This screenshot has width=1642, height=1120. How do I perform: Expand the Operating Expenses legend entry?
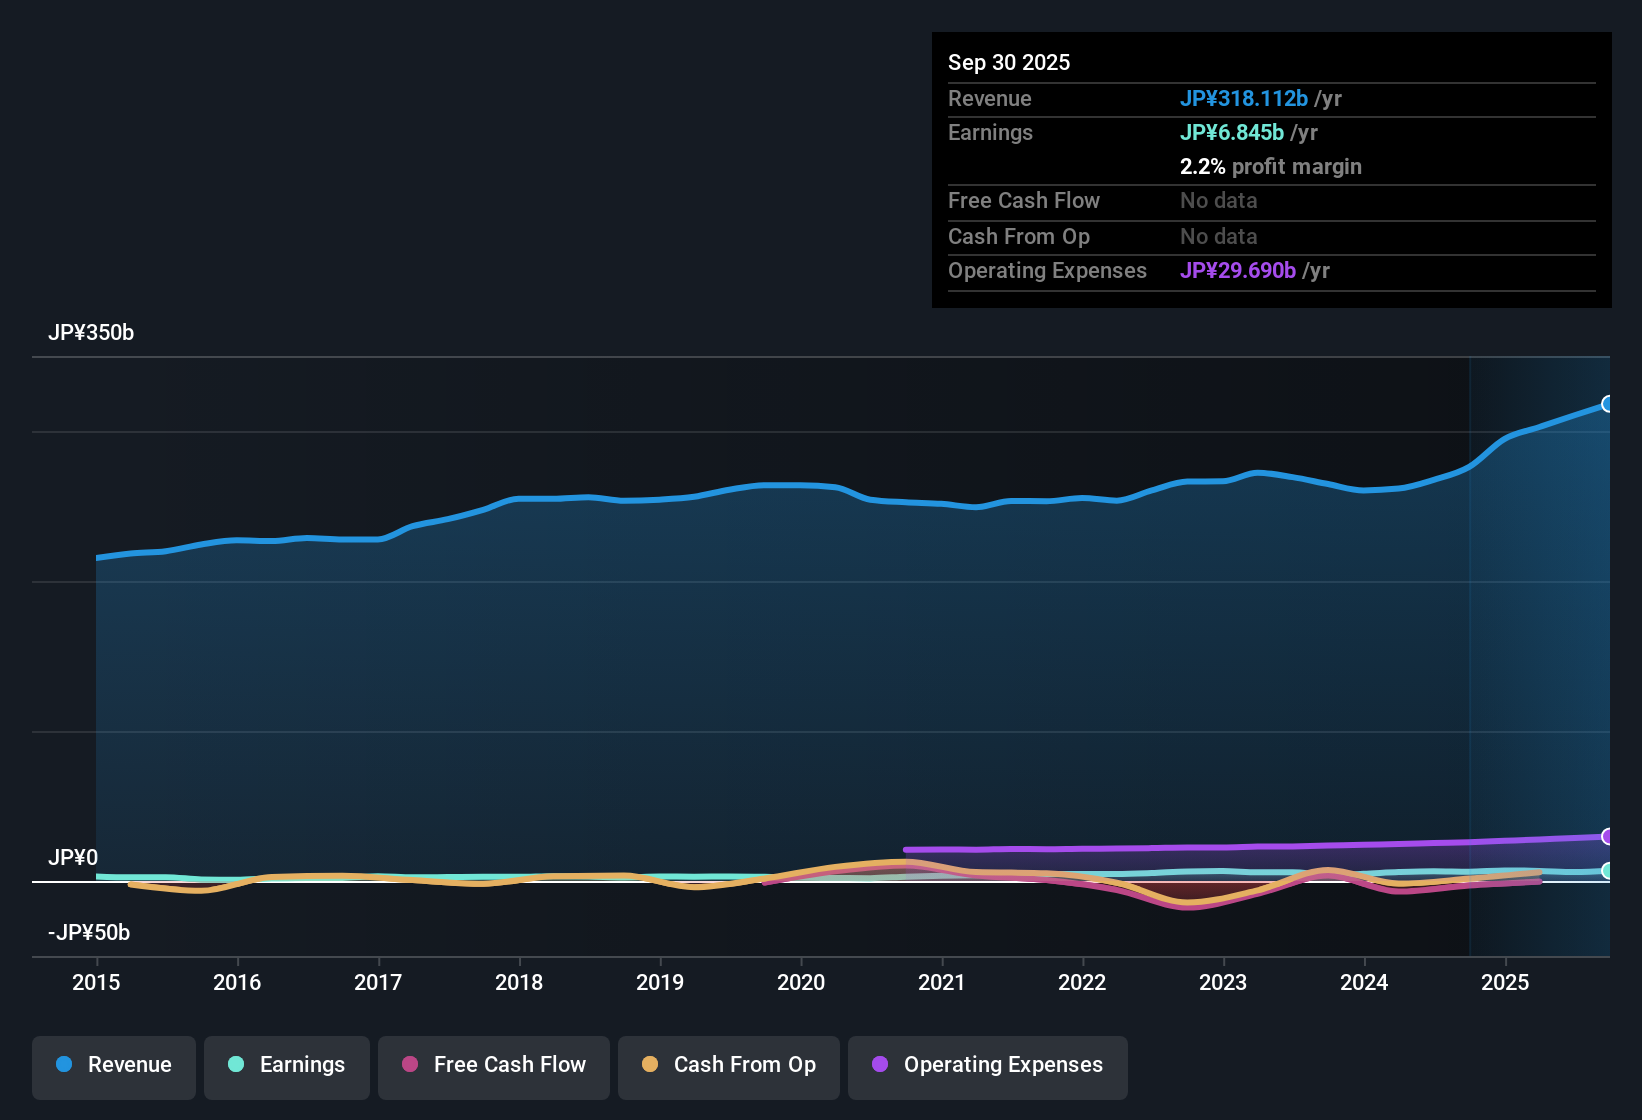click(987, 1065)
